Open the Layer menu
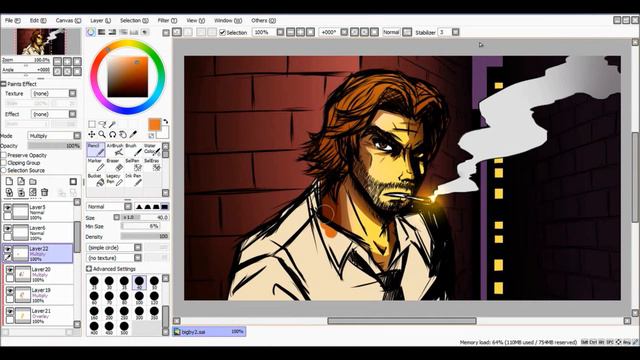640x360 pixels. click(100, 20)
